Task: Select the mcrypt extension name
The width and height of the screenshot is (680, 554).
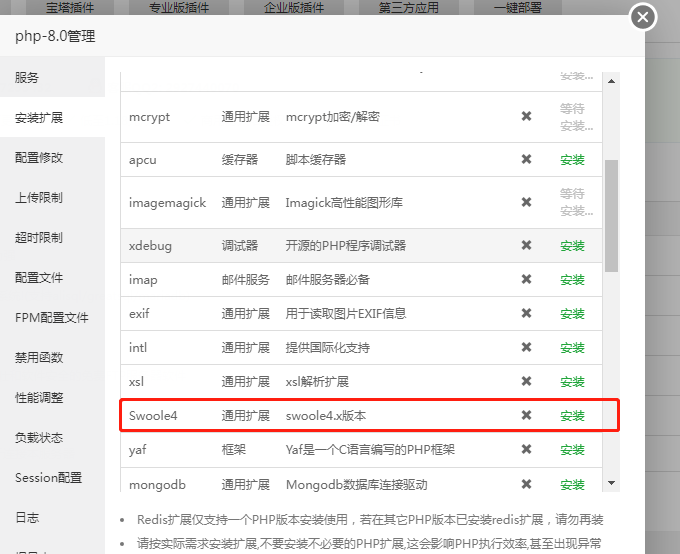Action: (x=149, y=117)
